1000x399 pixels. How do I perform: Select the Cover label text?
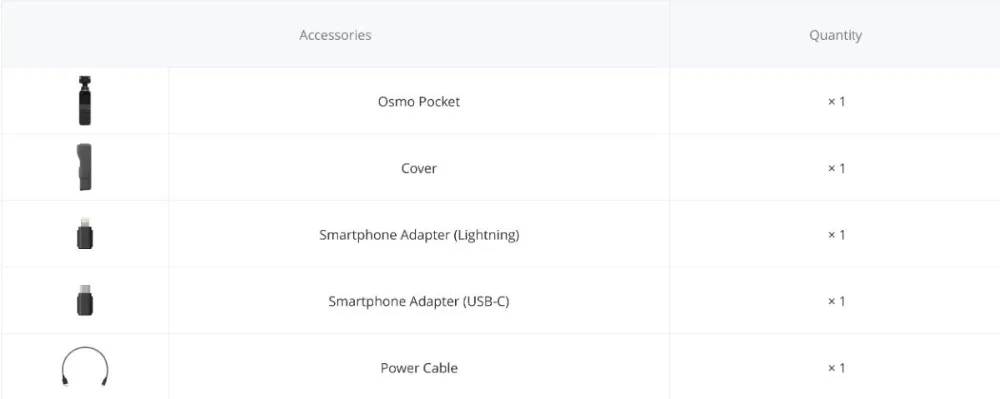[419, 168]
